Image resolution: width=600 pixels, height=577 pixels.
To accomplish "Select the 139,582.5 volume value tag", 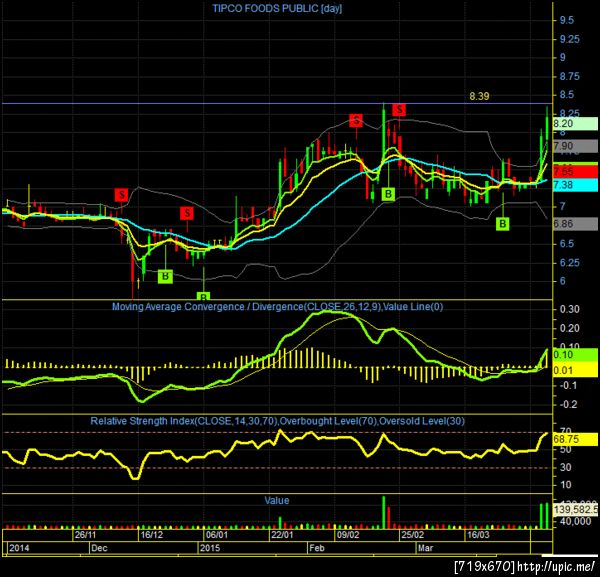I will pyautogui.click(x=575, y=510).
